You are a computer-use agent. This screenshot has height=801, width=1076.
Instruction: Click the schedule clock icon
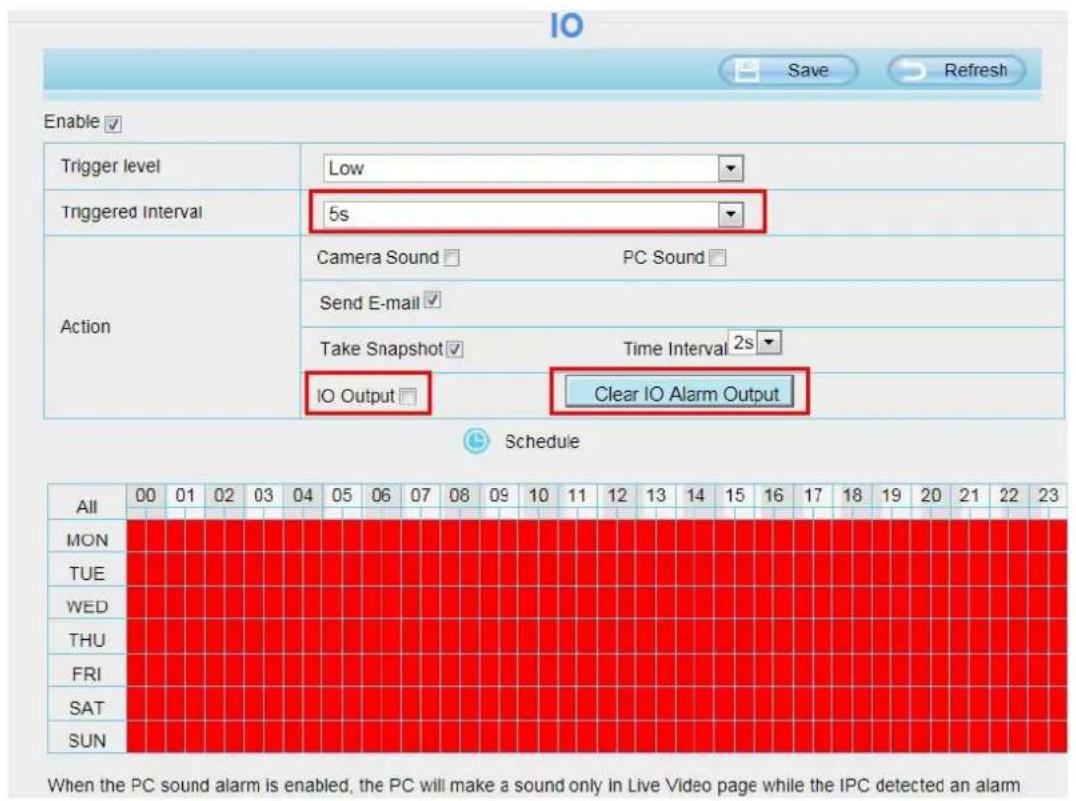(476, 441)
